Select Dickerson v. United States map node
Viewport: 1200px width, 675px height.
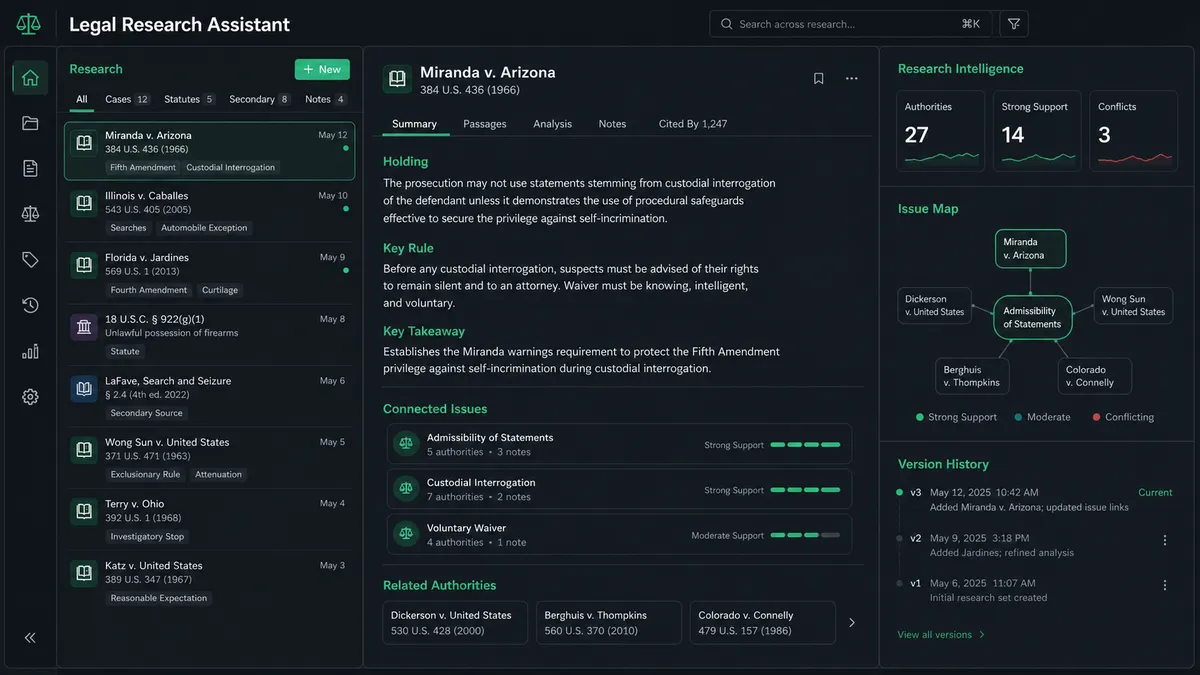(935, 305)
